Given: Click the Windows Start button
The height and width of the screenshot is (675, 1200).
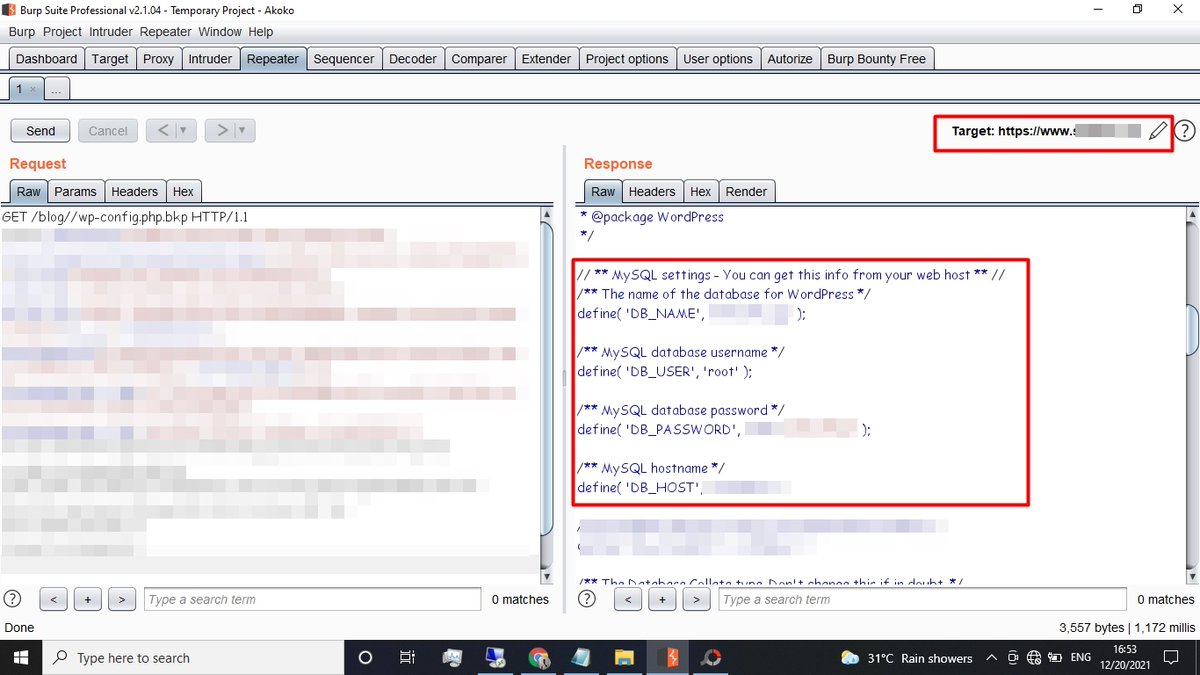Looking at the screenshot, I should (22, 657).
